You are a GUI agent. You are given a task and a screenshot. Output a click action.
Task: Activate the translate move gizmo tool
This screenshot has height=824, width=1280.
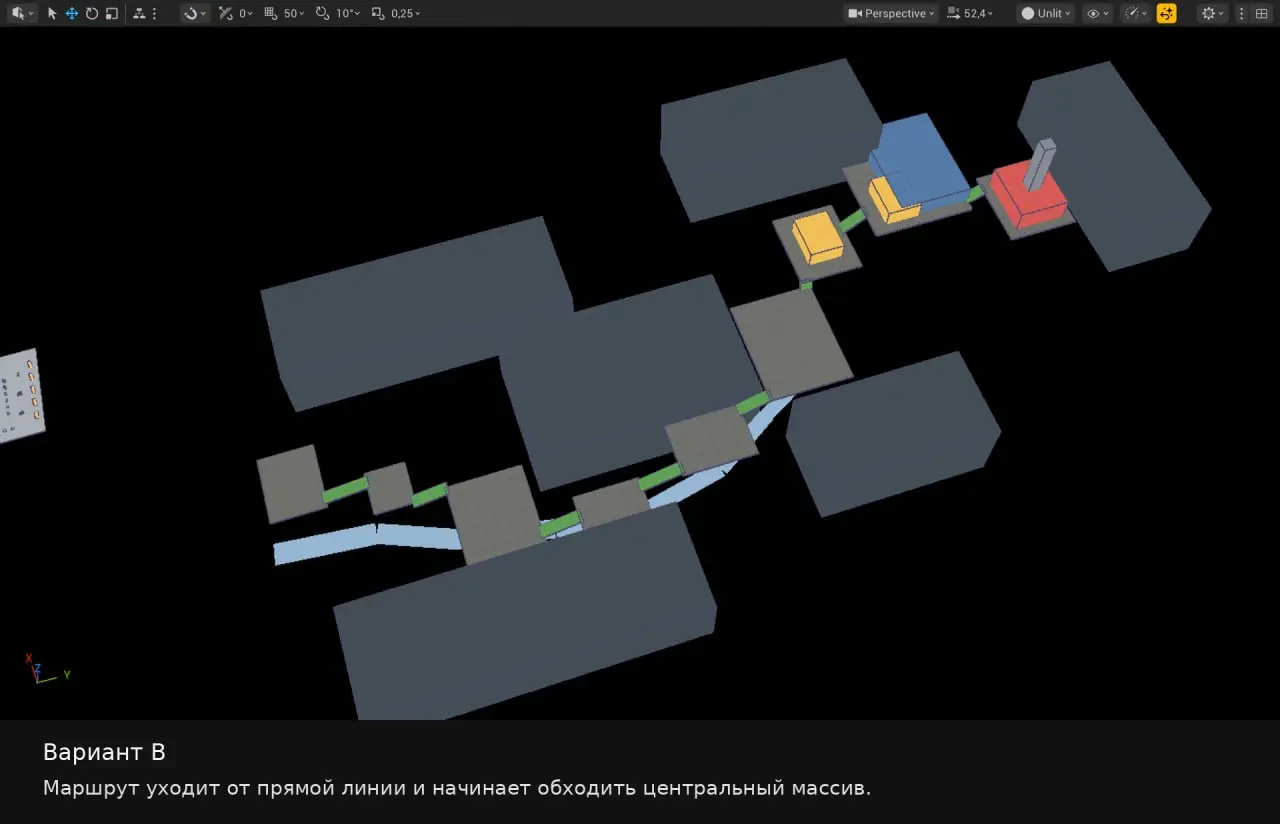72,14
